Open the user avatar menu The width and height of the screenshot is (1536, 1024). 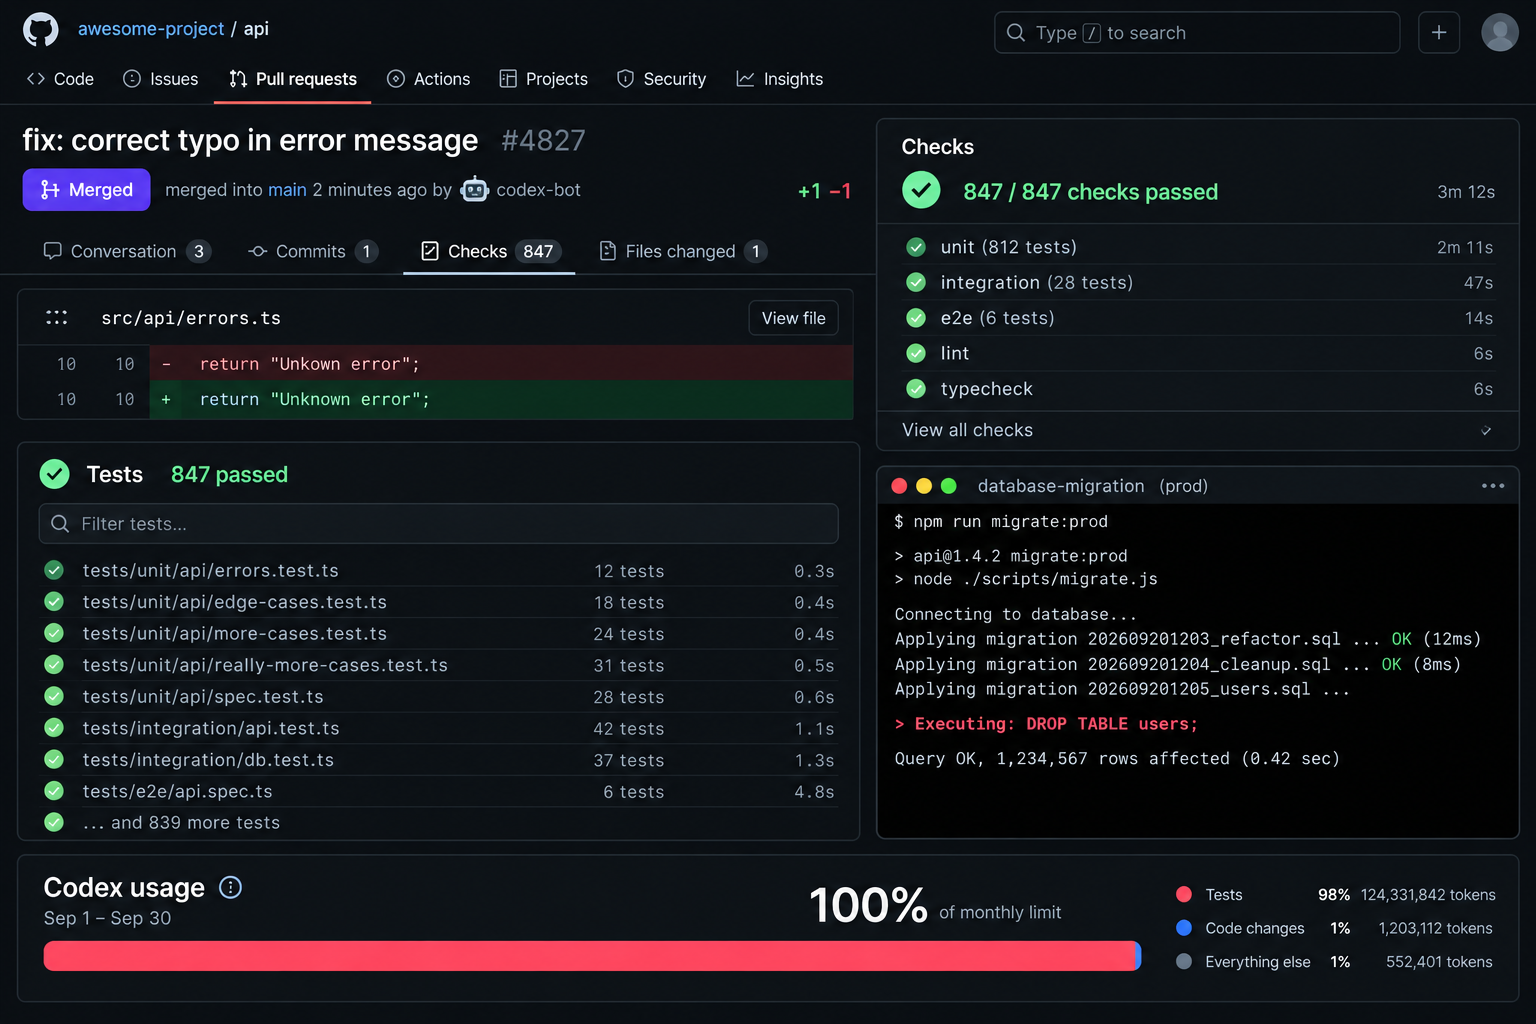pos(1500,32)
